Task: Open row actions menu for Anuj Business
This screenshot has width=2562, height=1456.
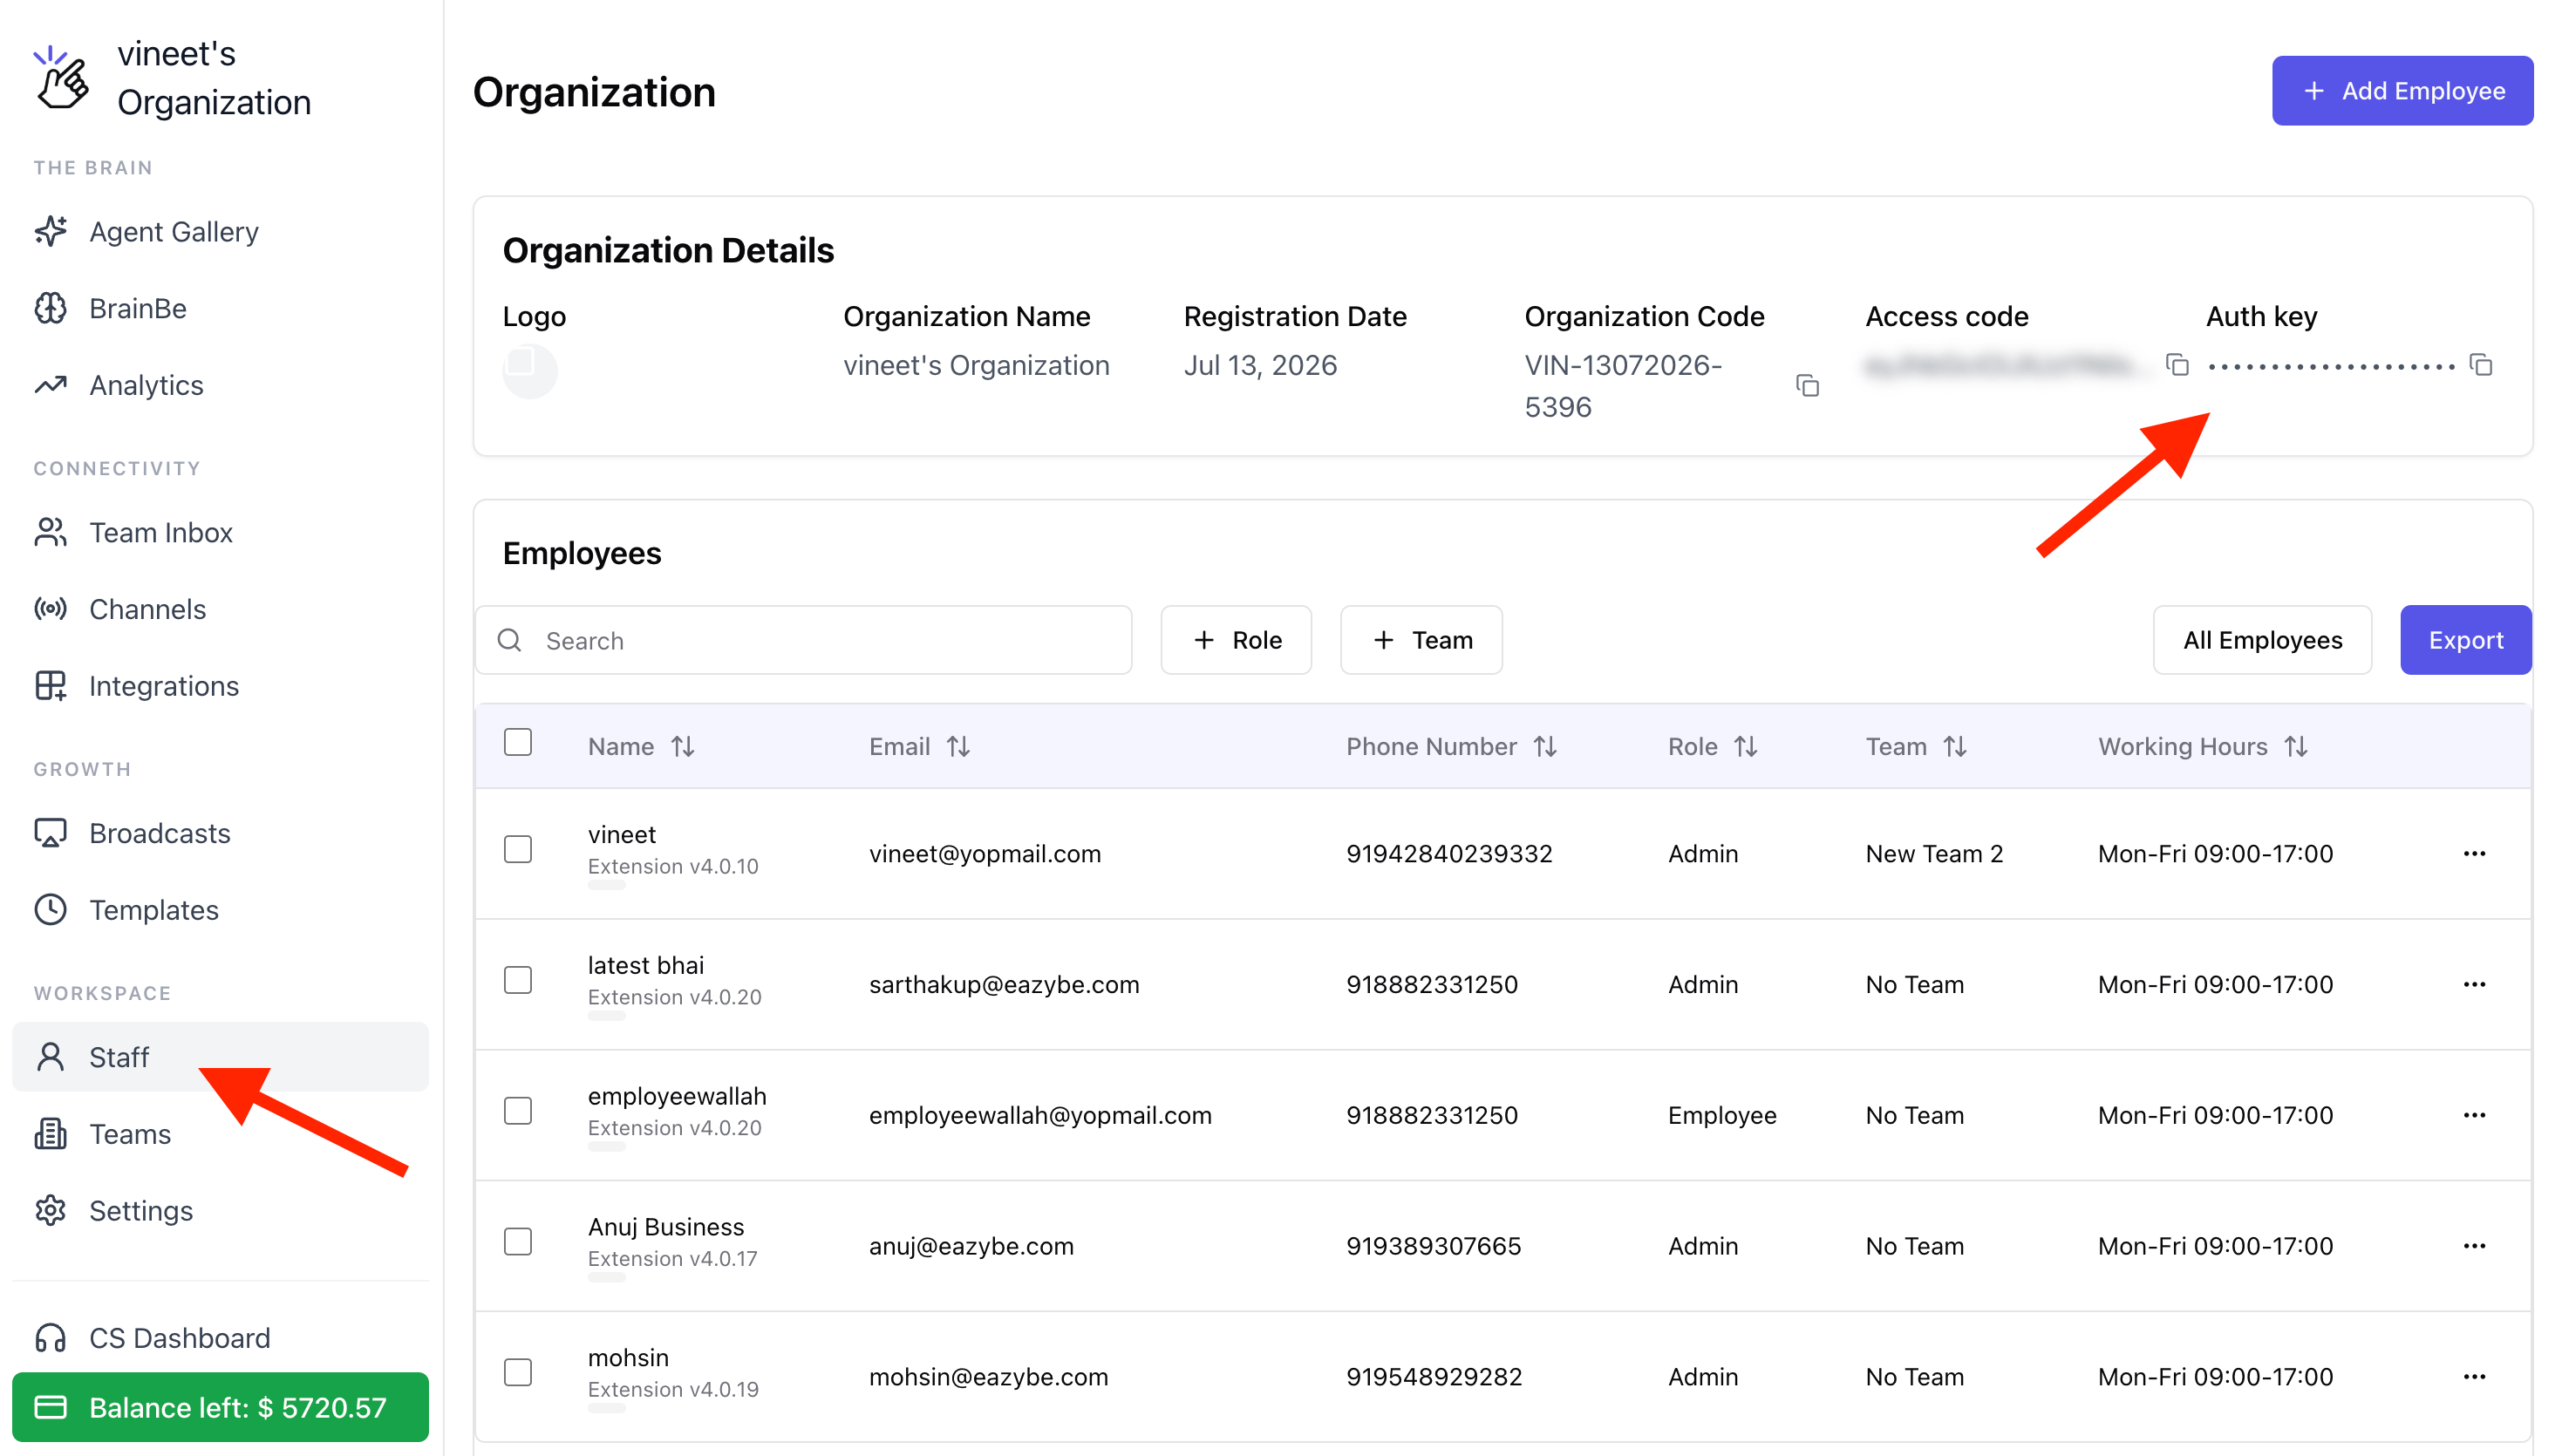Action: click(x=2474, y=1245)
